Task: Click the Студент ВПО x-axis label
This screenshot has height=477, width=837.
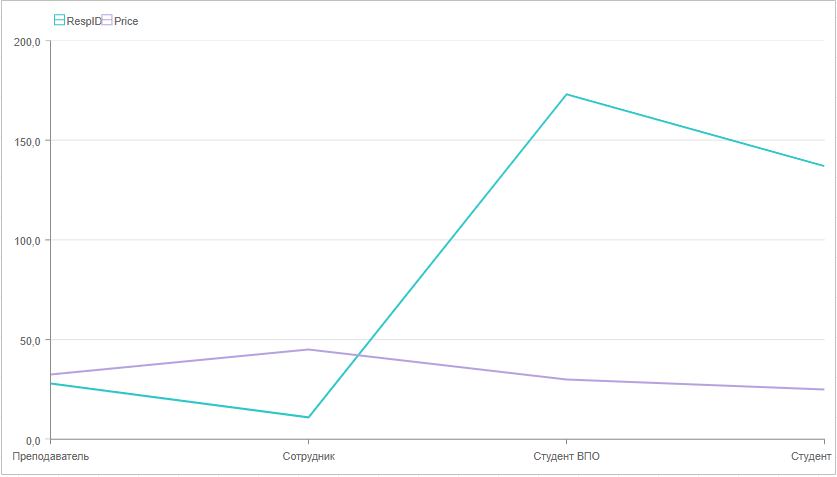Action: click(566, 457)
